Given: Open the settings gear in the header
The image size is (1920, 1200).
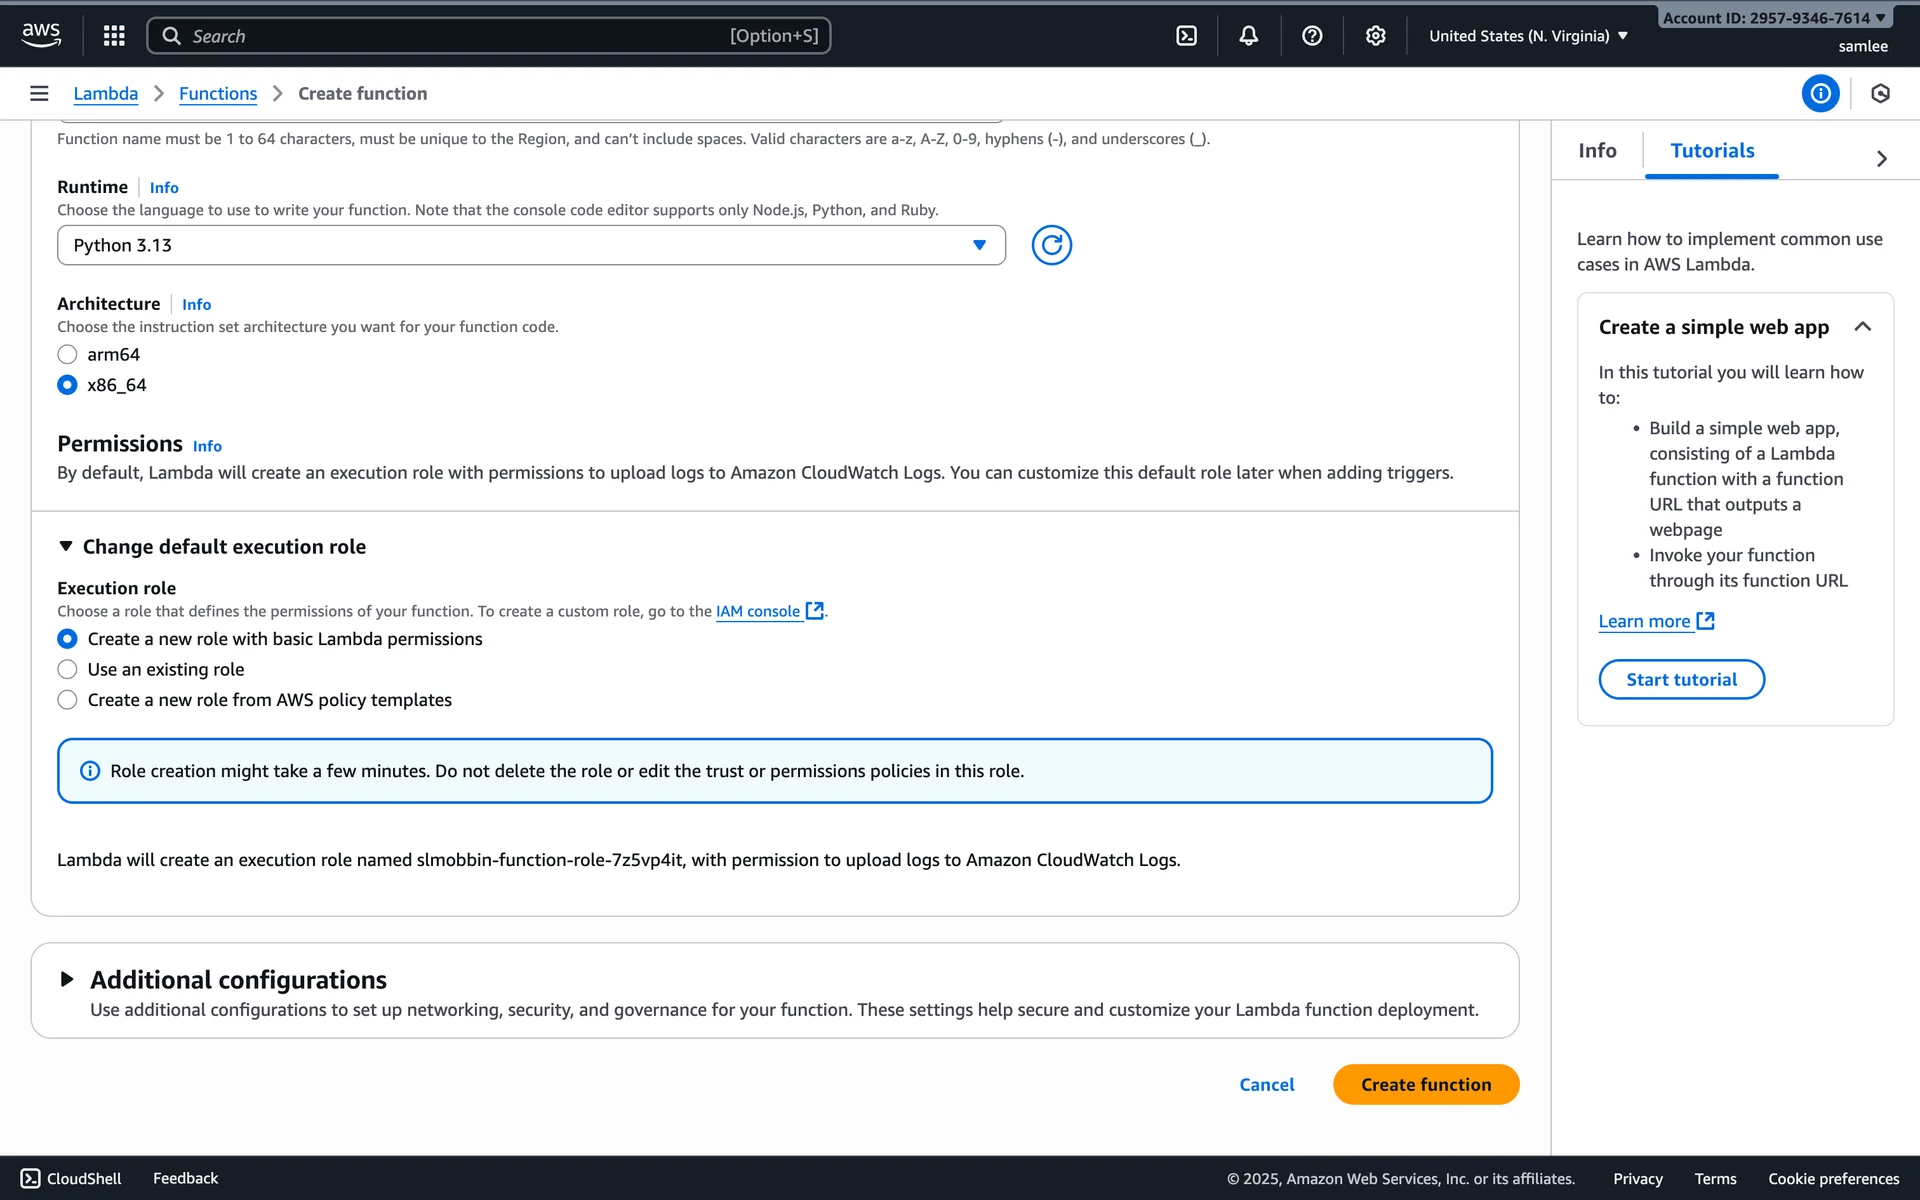Looking at the screenshot, I should (1376, 36).
